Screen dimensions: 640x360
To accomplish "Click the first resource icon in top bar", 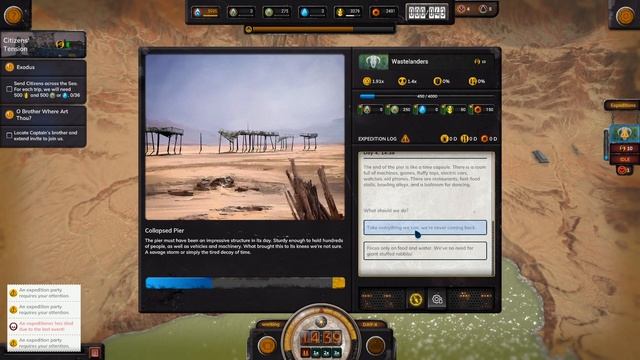I will point(198,12).
